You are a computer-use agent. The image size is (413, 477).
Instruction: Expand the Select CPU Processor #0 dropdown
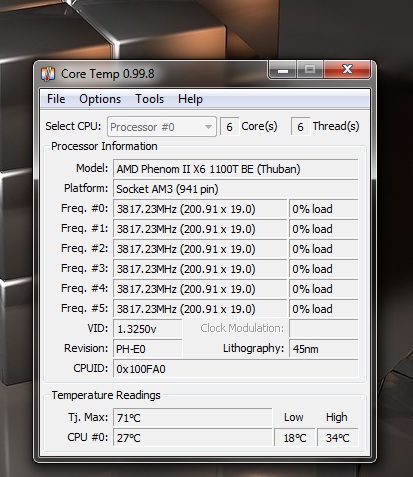point(162,127)
